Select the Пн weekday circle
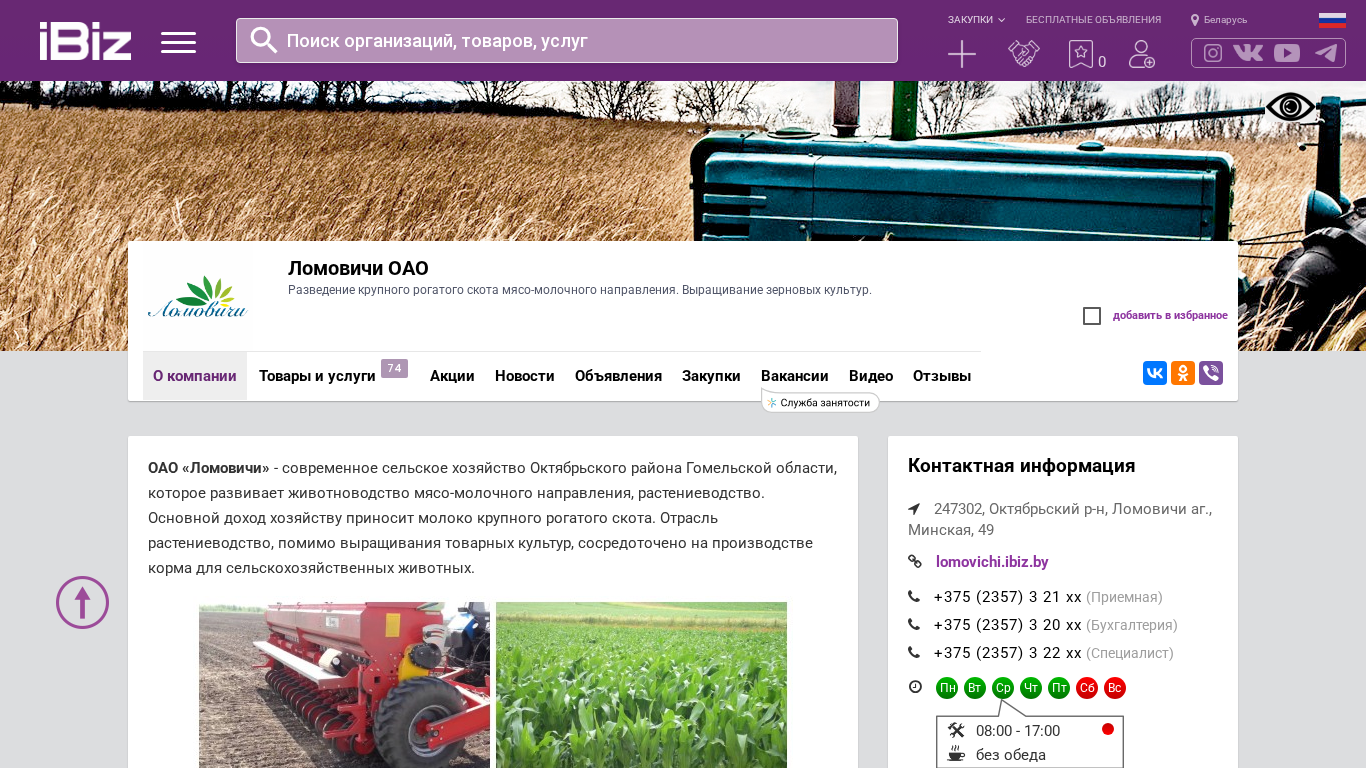Image resolution: width=1366 pixels, height=768 pixels. (x=947, y=688)
